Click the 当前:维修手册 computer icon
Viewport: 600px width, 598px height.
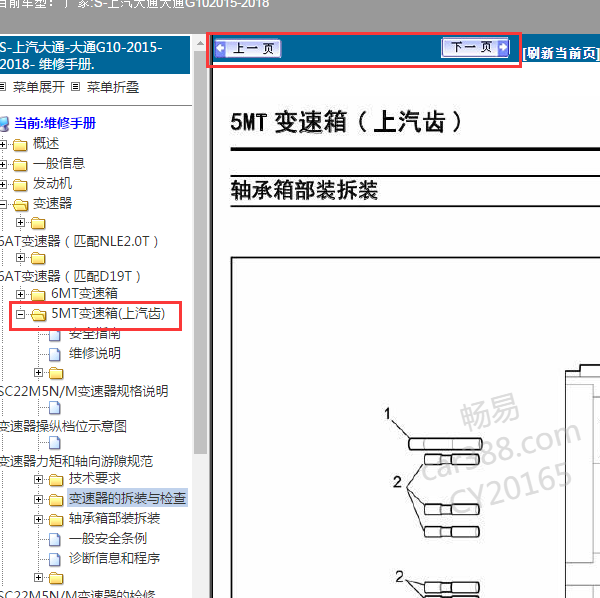[x=4, y=124]
